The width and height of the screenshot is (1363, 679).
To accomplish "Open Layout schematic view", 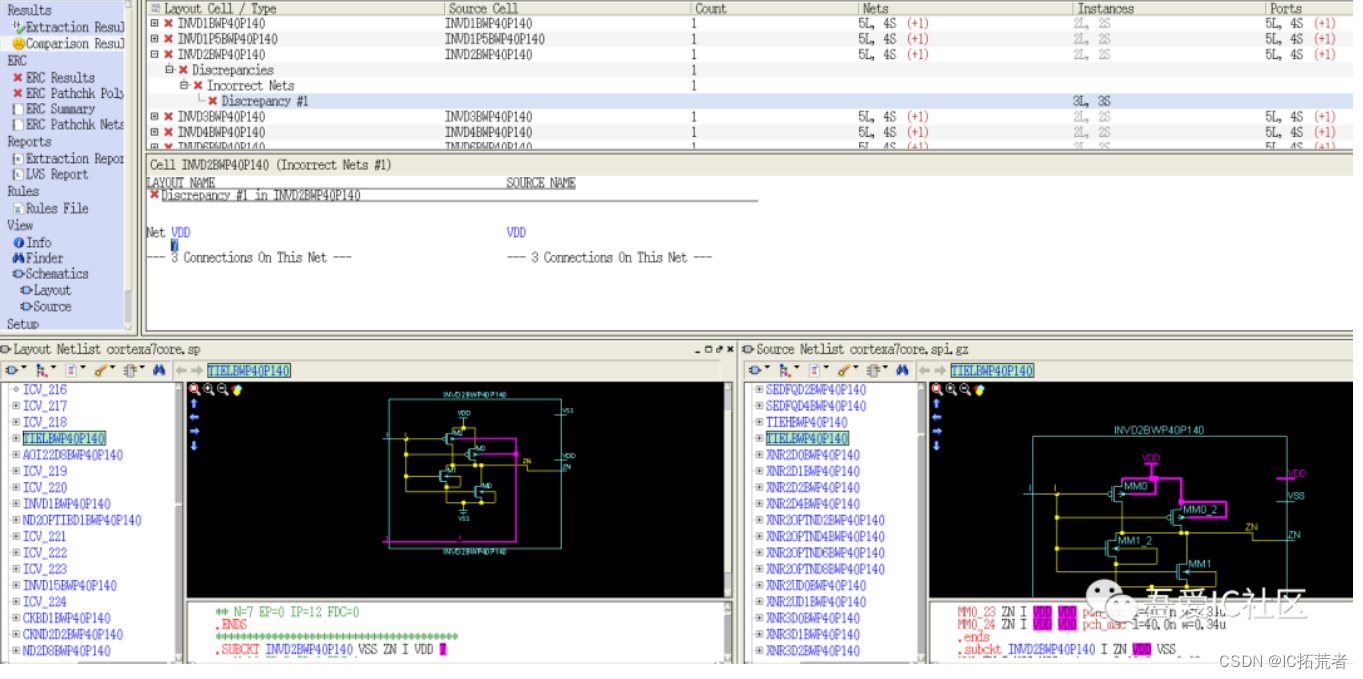I will tap(46, 290).
